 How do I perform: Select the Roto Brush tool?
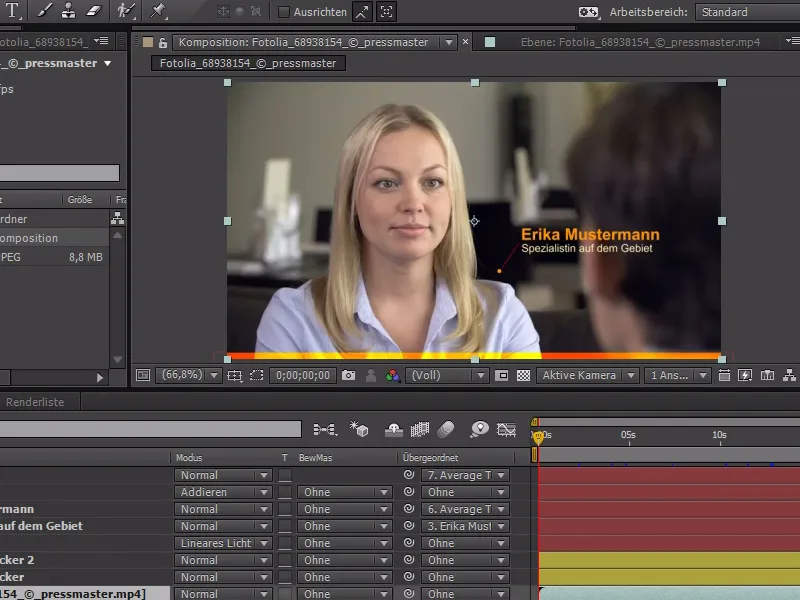[125, 11]
